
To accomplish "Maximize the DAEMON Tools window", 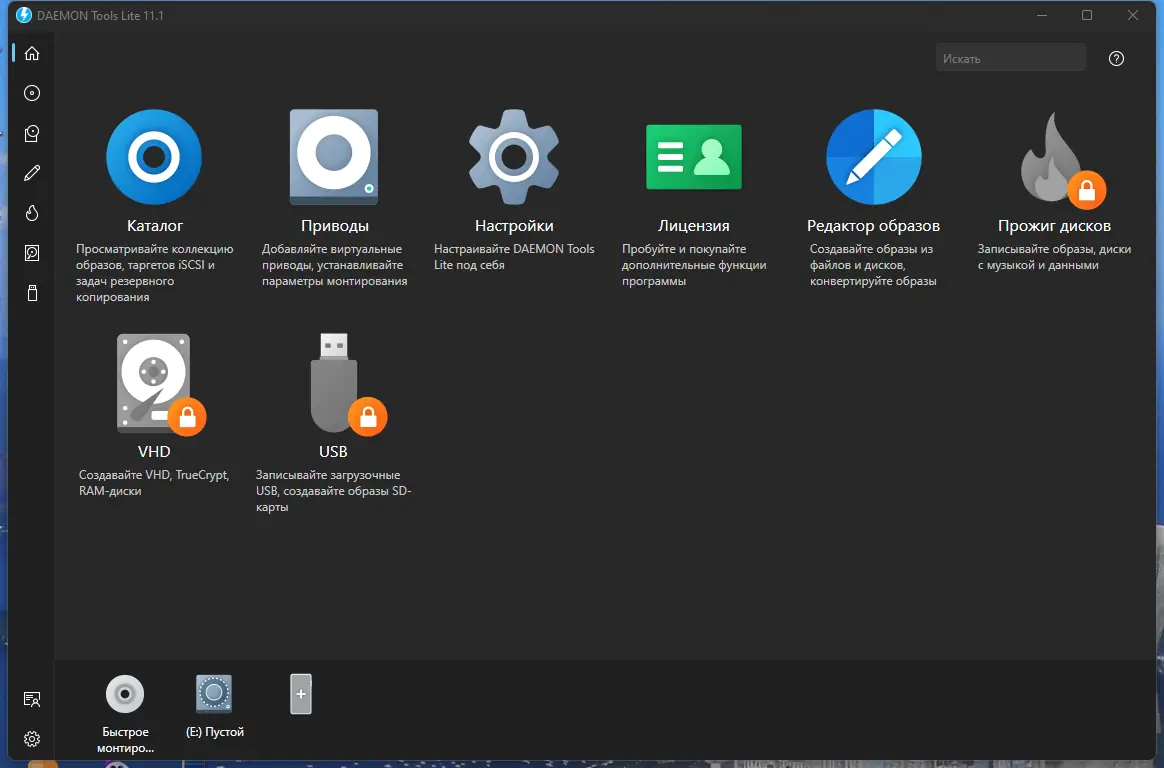I will click(1087, 15).
